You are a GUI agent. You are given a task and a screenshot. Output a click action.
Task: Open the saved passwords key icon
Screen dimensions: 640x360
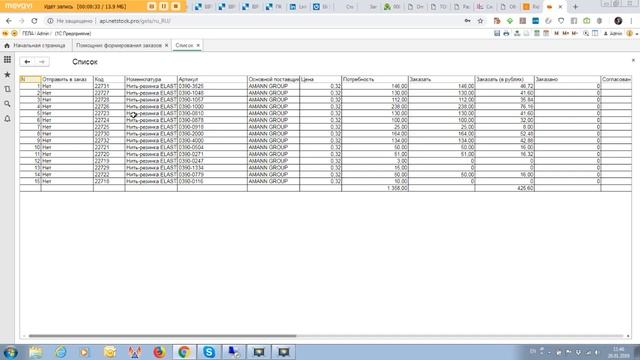click(467, 21)
